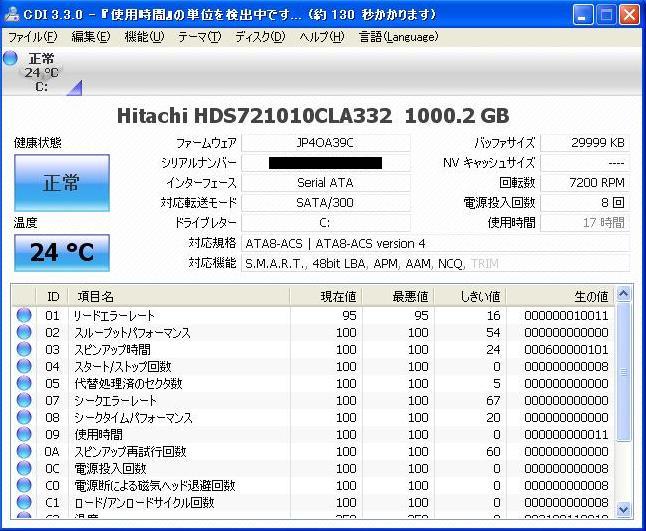Click the 17 時間 usage hours field
The image size is (646, 531).
[x=585, y=222]
